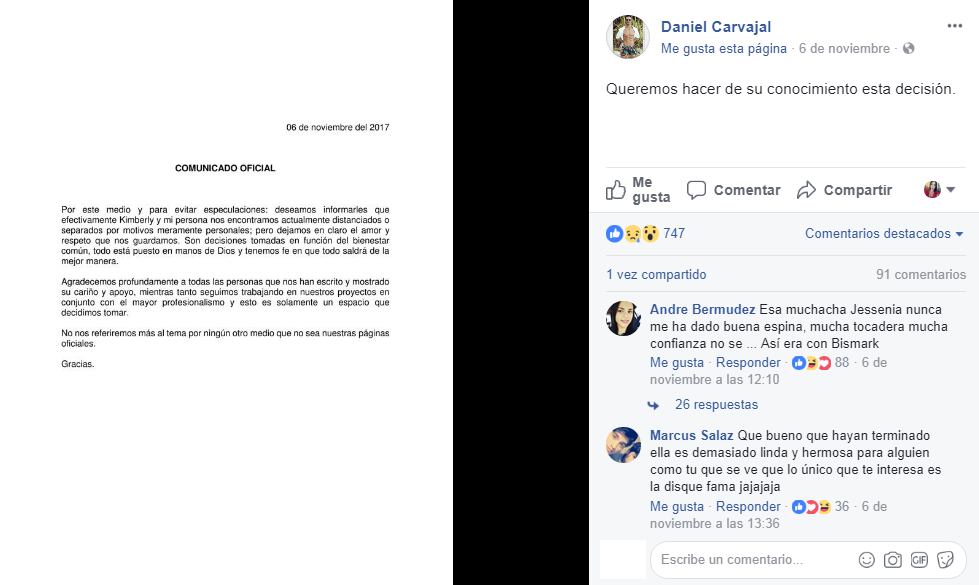Viewport: 979px width, 585px height.
Task: Click Me gusta under Marcus Salaz comment
Action: tap(676, 506)
